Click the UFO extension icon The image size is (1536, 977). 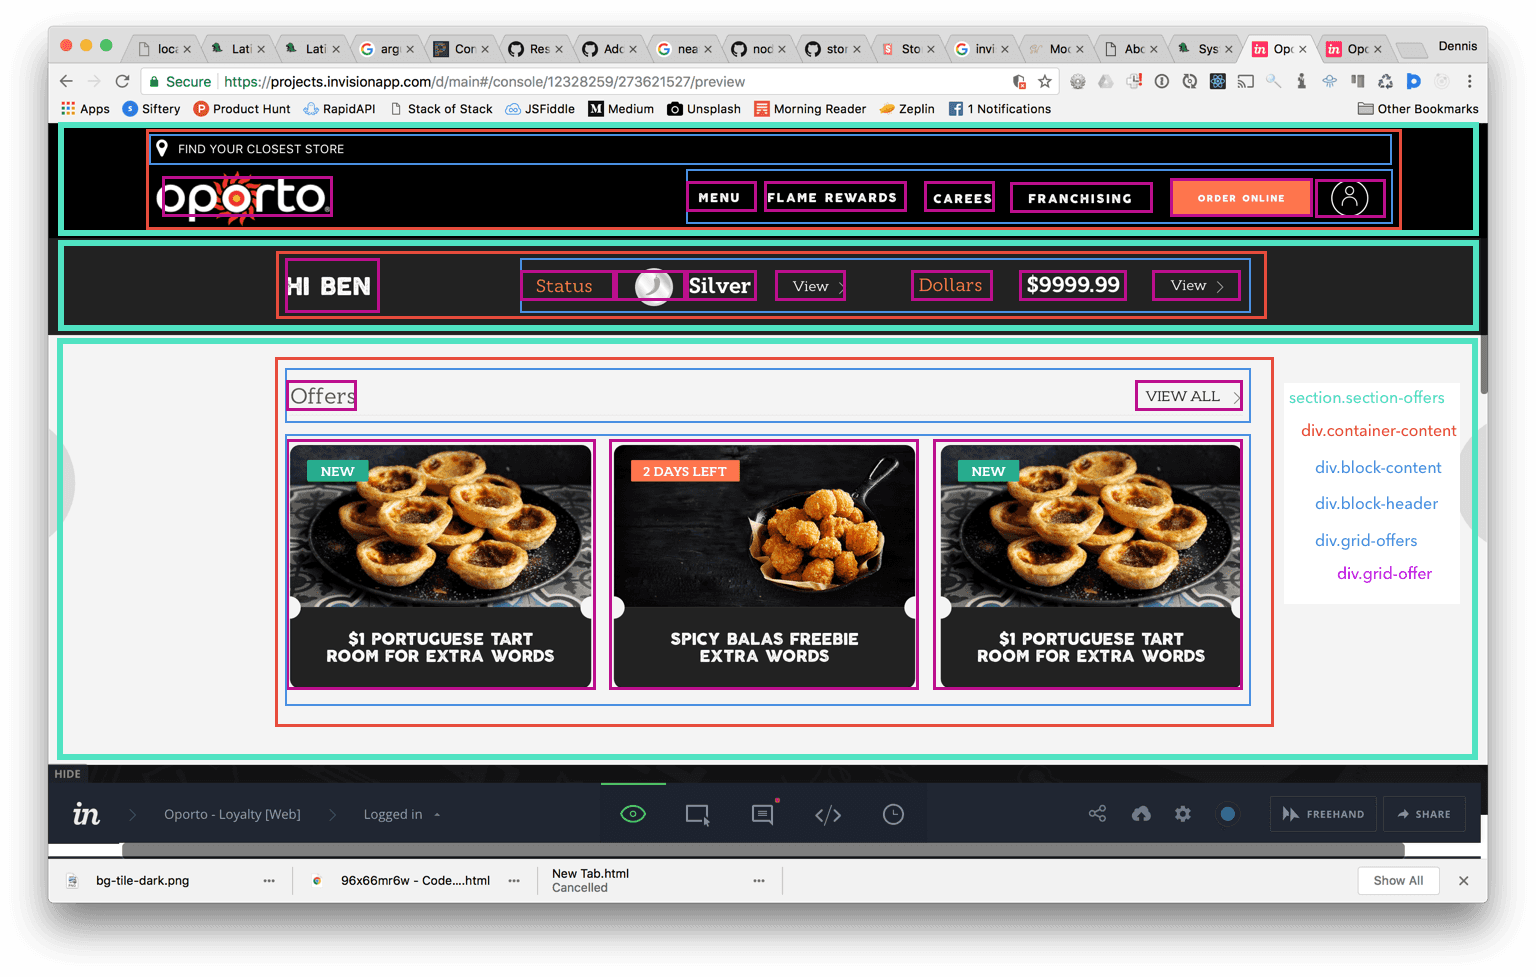point(1330,81)
